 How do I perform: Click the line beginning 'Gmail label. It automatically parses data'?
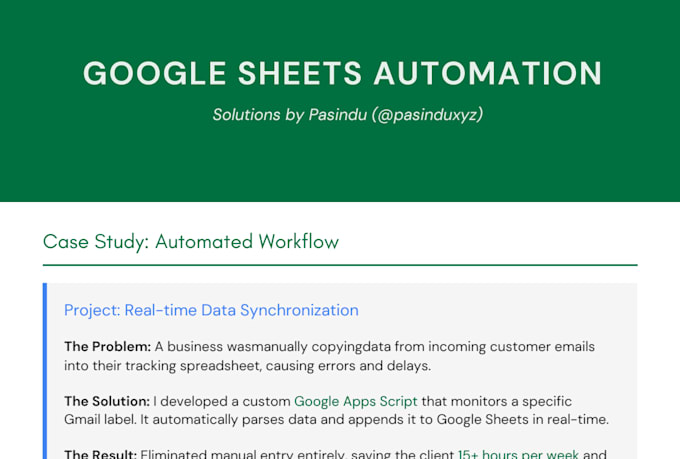(337, 420)
